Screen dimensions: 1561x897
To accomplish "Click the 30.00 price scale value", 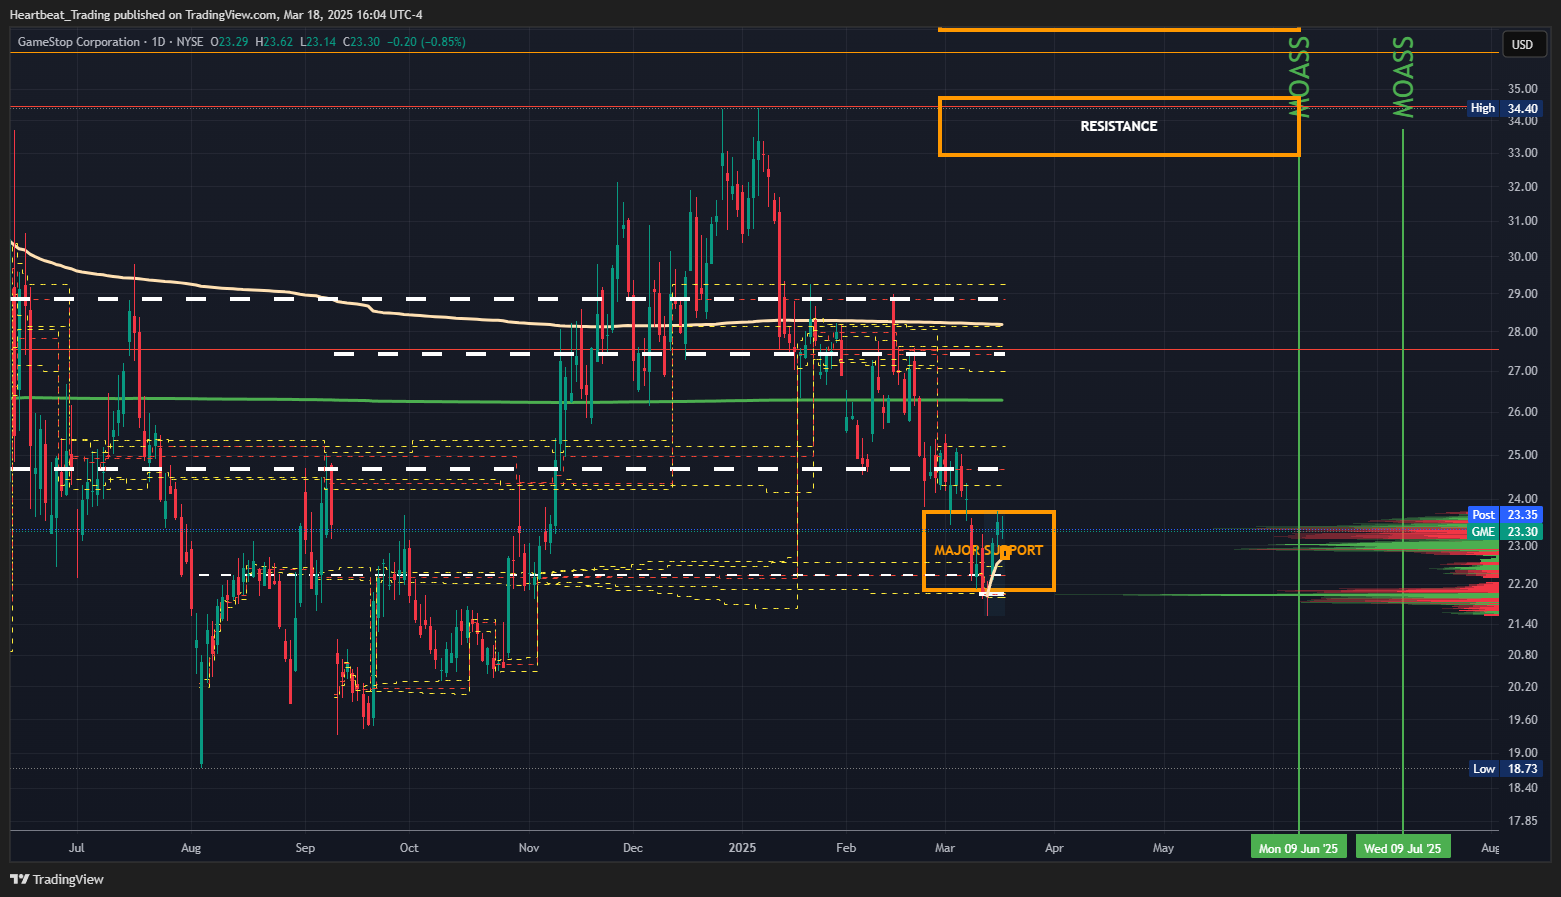I will click(1522, 257).
